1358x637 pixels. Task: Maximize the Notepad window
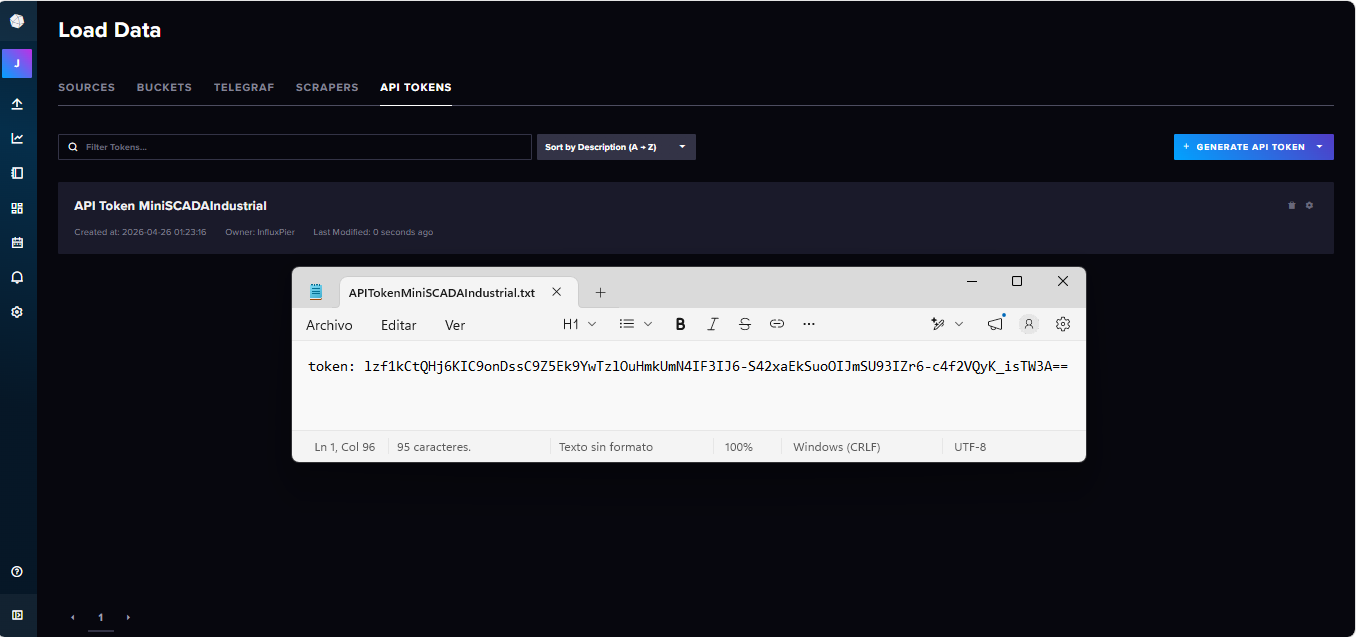coord(1017,282)
